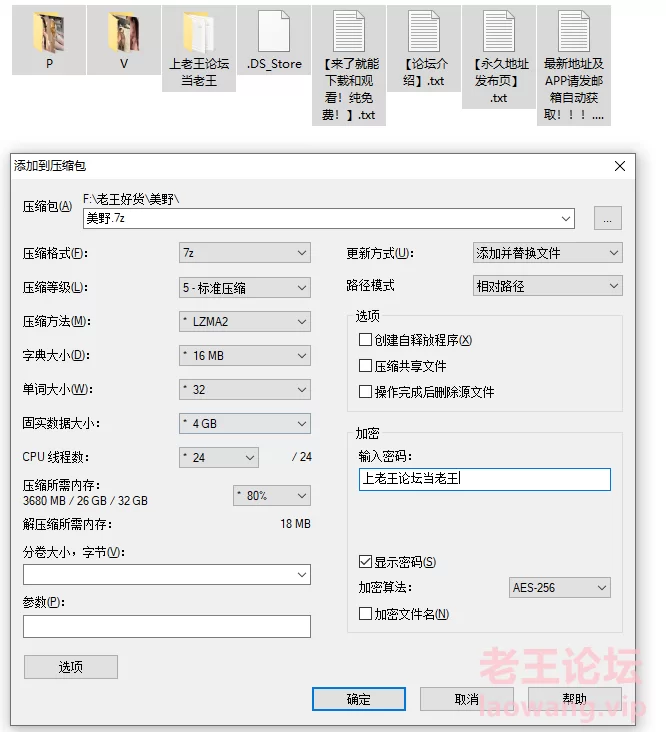
Task: Click the / 24 thread count text
Action: [x=302, y=457]
